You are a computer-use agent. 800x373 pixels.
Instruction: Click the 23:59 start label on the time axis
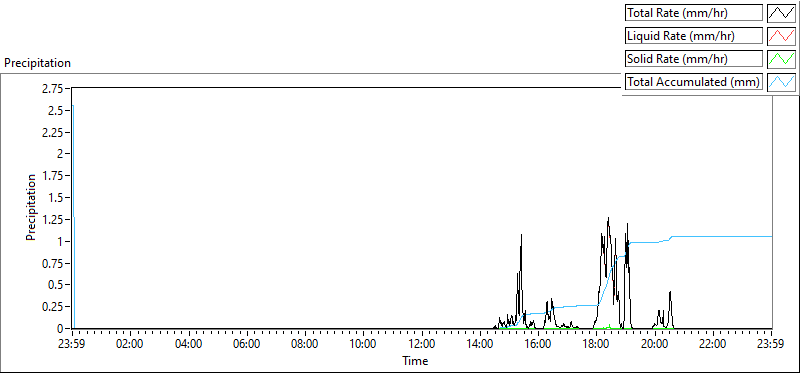click(x=72, y=343)
